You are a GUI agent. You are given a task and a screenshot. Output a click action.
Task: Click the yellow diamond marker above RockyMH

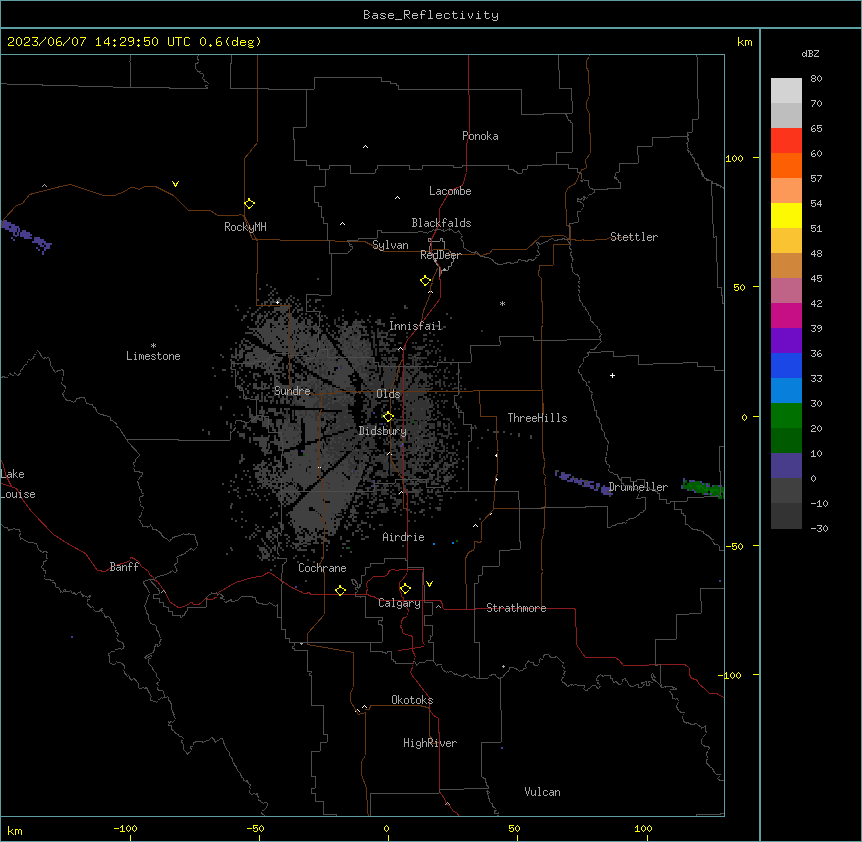[249, 204]
